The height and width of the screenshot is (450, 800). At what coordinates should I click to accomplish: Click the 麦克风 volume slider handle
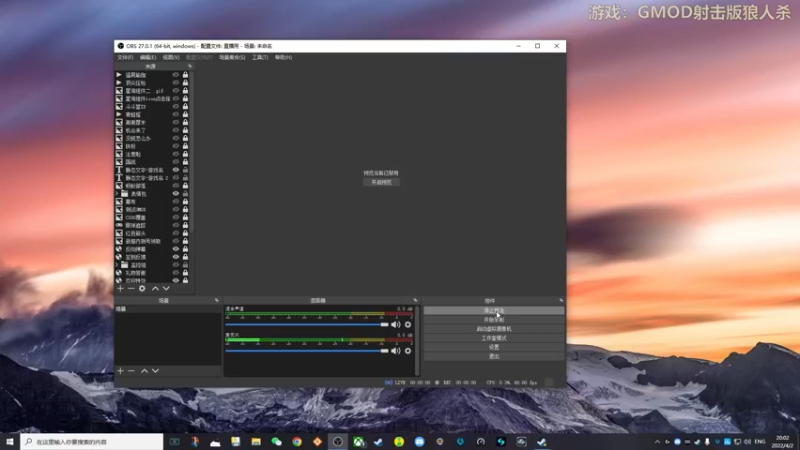click(x=385, y=351)
